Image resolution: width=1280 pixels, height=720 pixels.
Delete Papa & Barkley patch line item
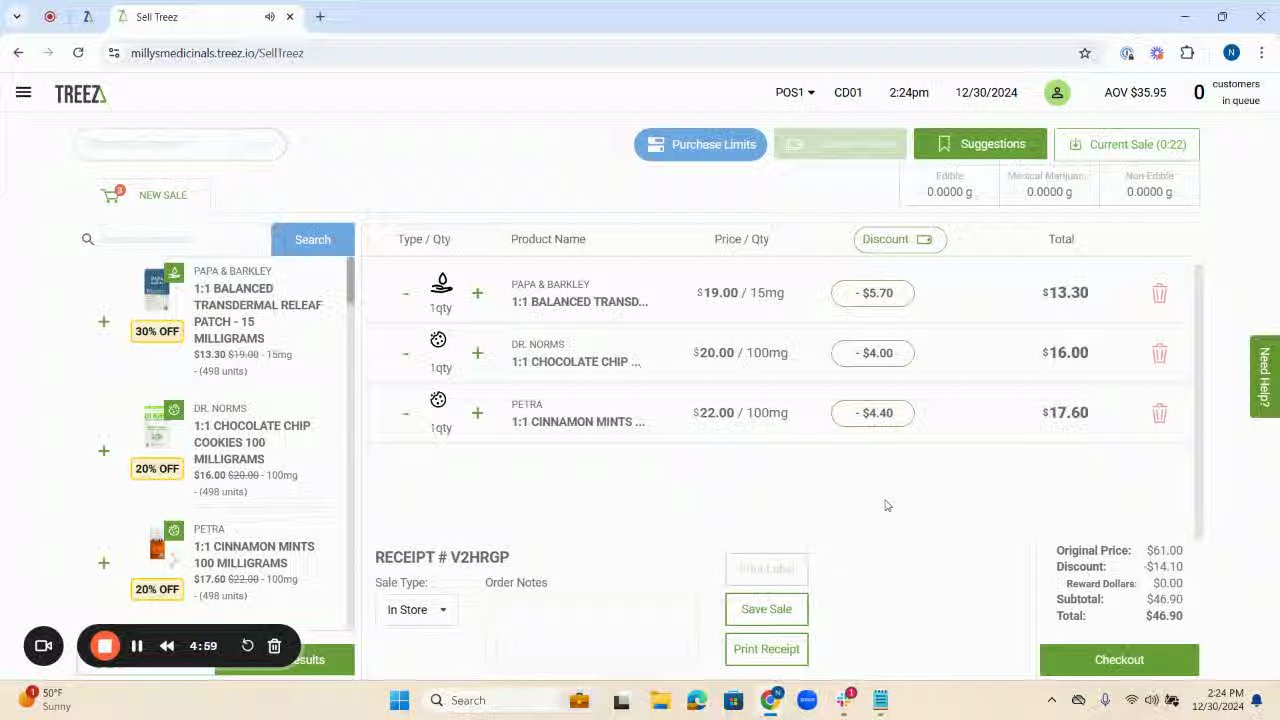[x=1159, y=293]
